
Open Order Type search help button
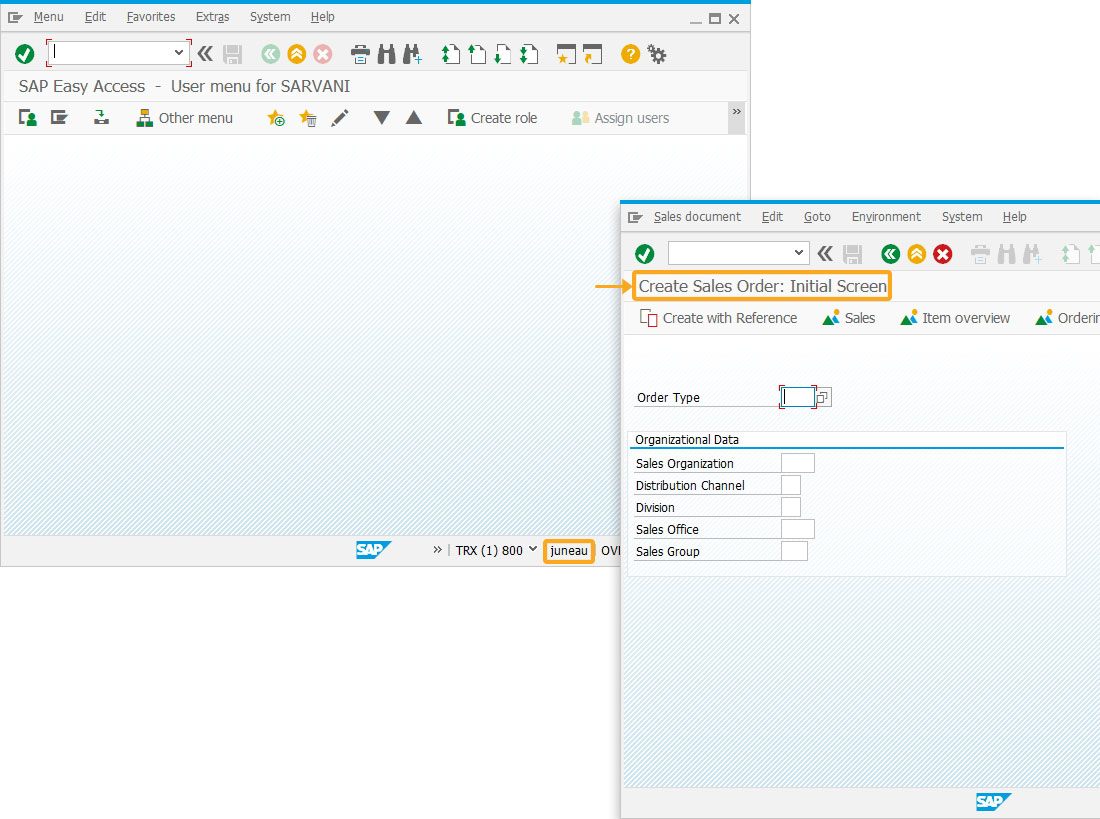824,397
